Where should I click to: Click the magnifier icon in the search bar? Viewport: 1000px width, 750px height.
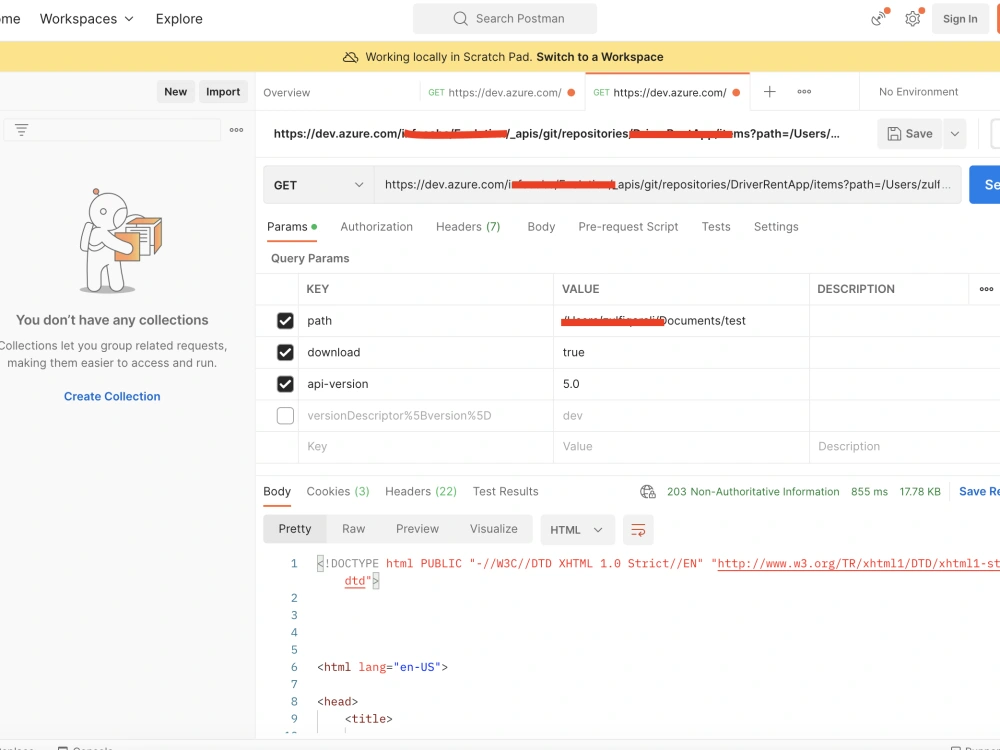pyautogui.click(x=460, y=18)
